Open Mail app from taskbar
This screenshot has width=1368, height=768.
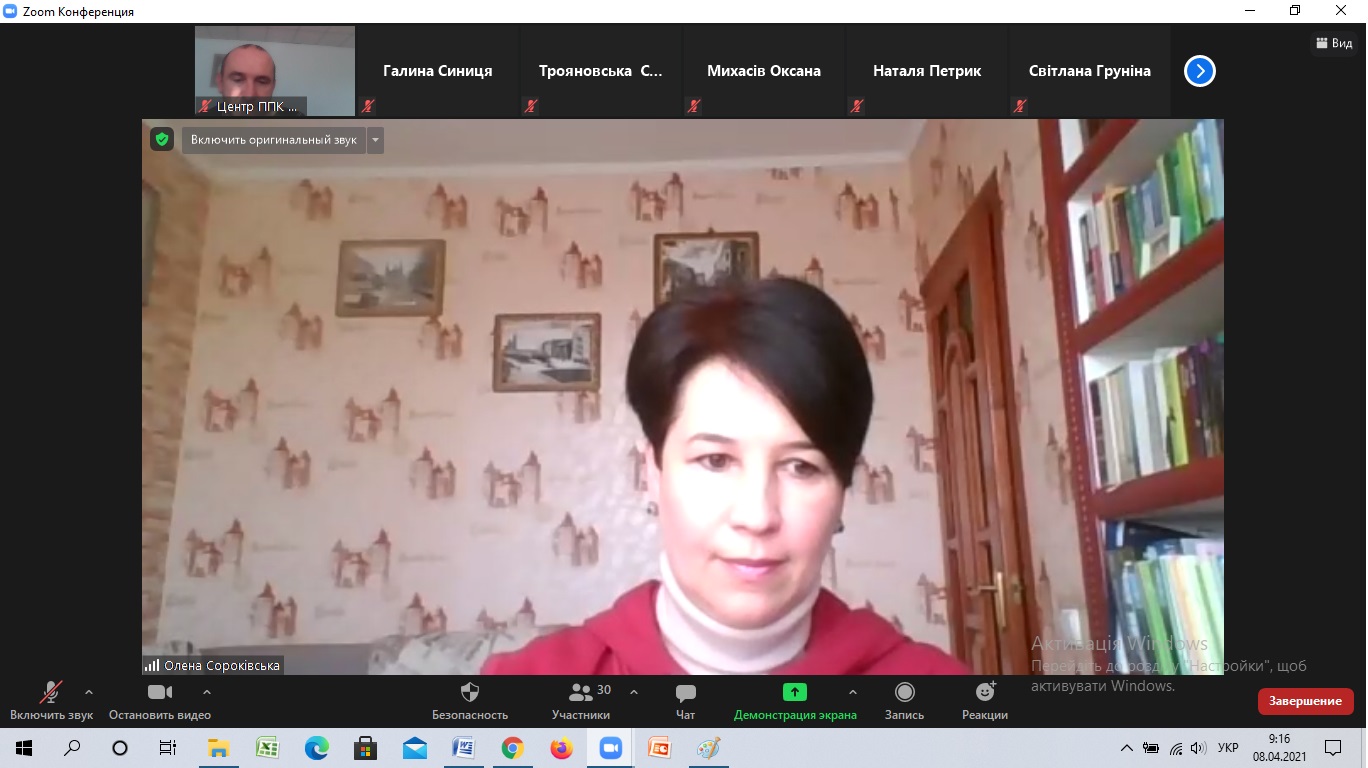(x=414, y=748)
